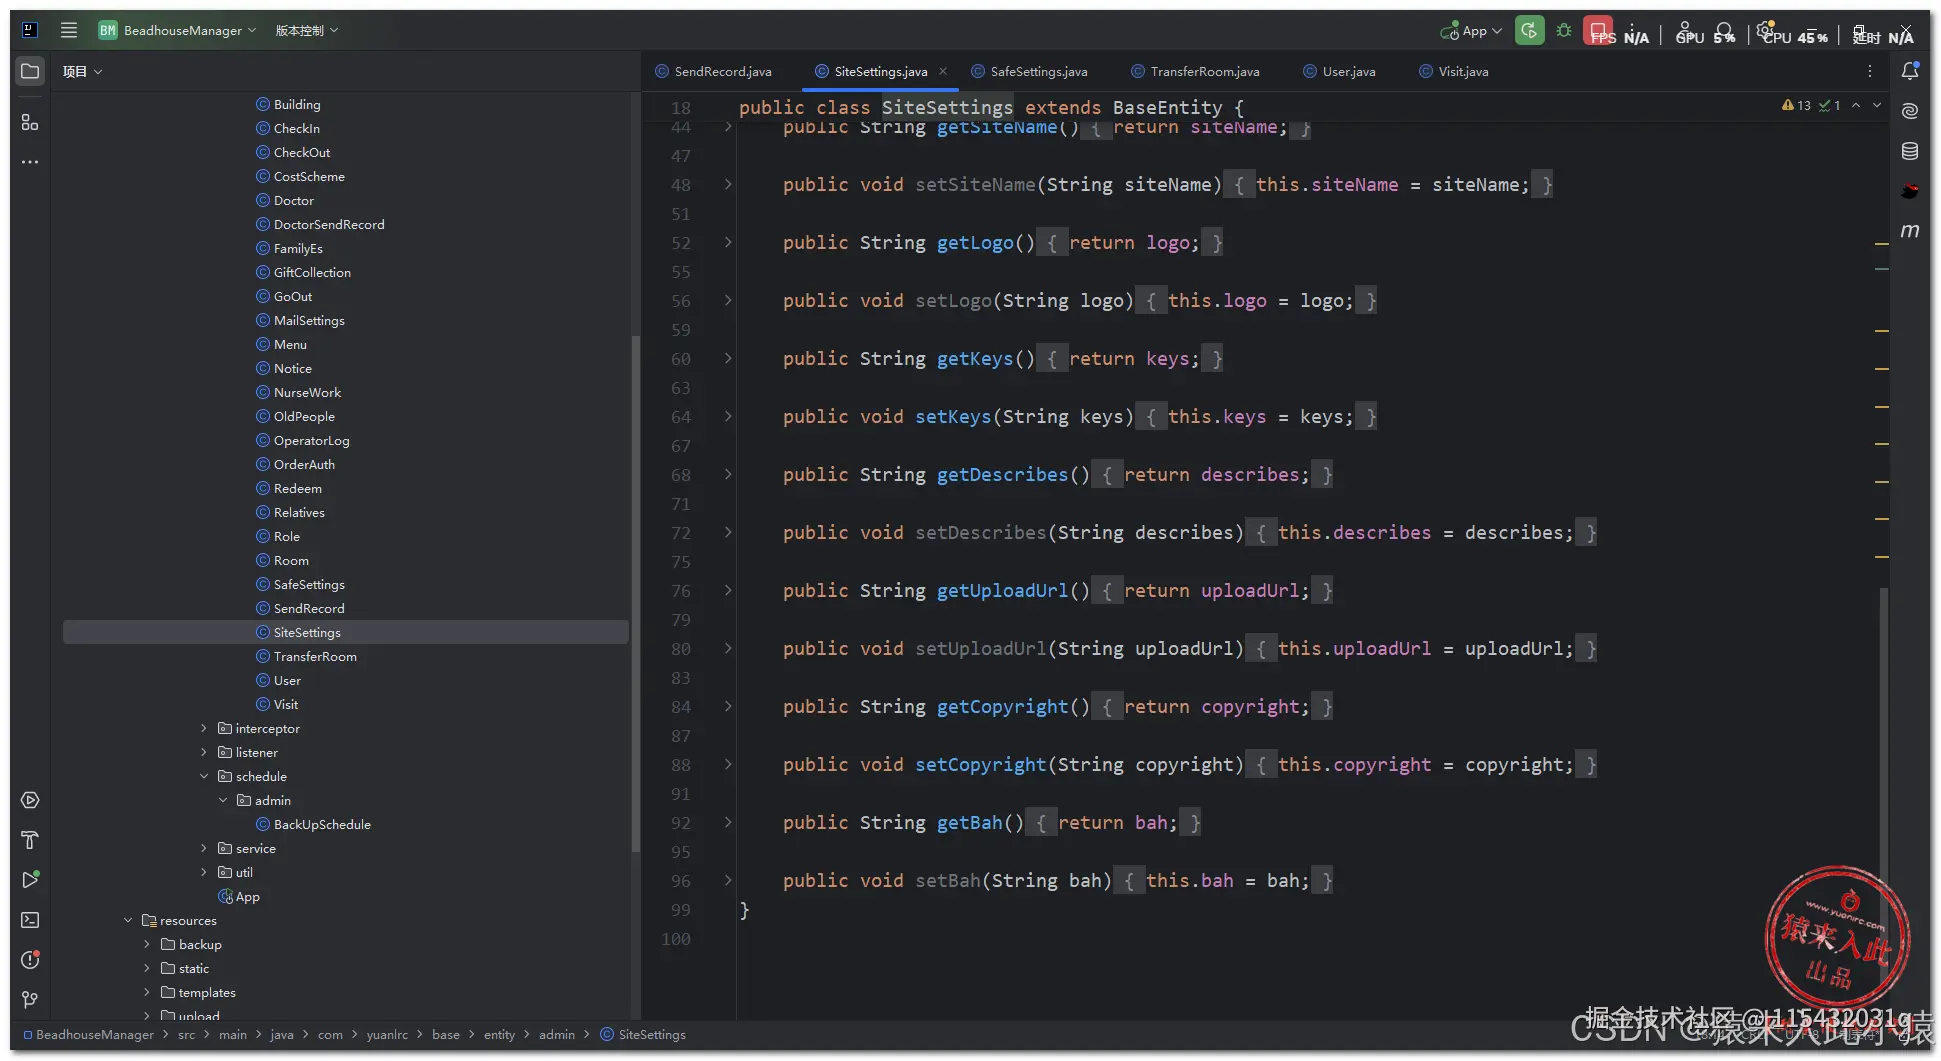Viewport: 1941px width, 1061px height.
Task: Open the ninja plugin tool window
Action: [1910, 191]
